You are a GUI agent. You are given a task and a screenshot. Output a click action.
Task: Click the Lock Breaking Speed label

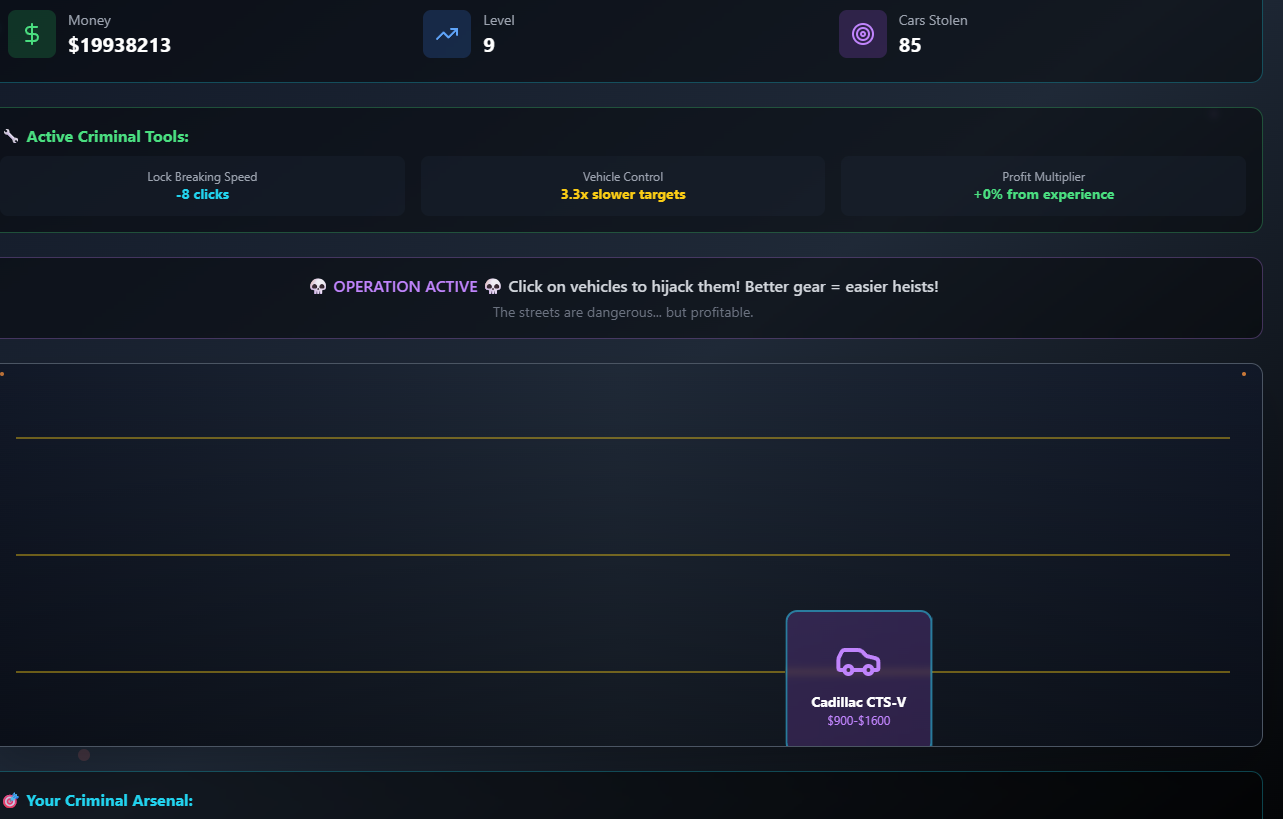coord(202,177)
